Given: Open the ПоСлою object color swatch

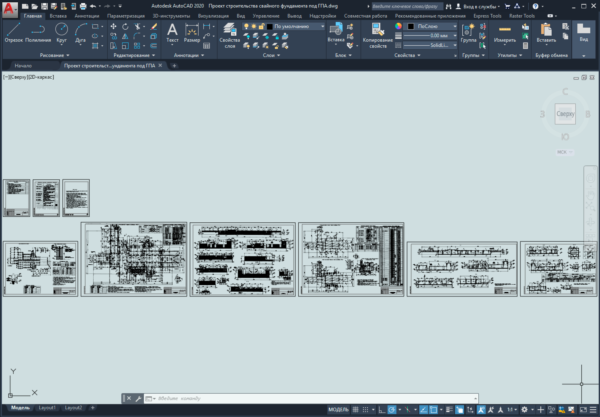Looking at the screenshot, I should point(431,26).
